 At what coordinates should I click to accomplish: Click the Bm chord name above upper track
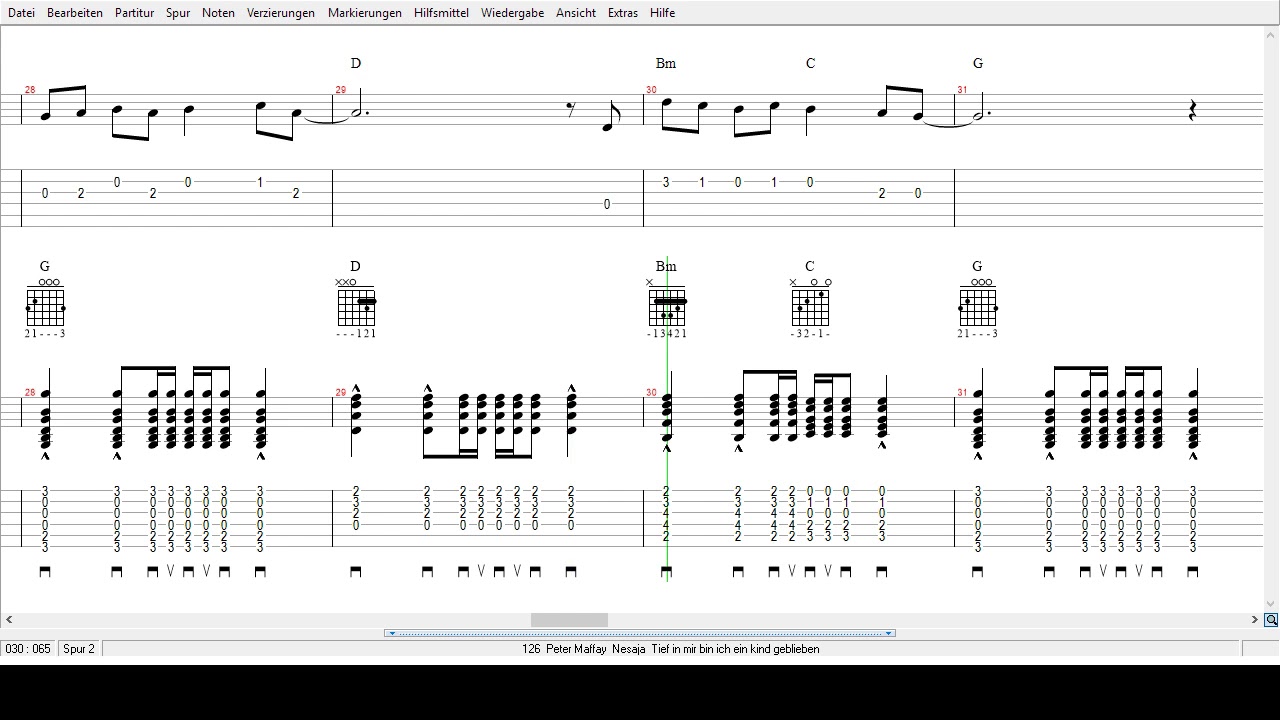click(666, 63)
